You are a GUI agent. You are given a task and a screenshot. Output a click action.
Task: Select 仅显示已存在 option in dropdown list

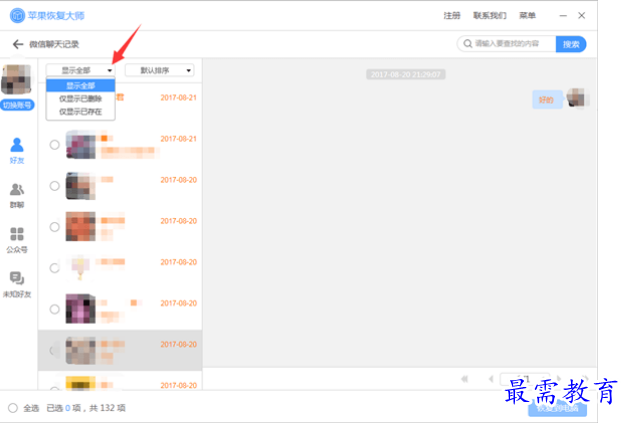pyautogui.click(x=81, y=111)
